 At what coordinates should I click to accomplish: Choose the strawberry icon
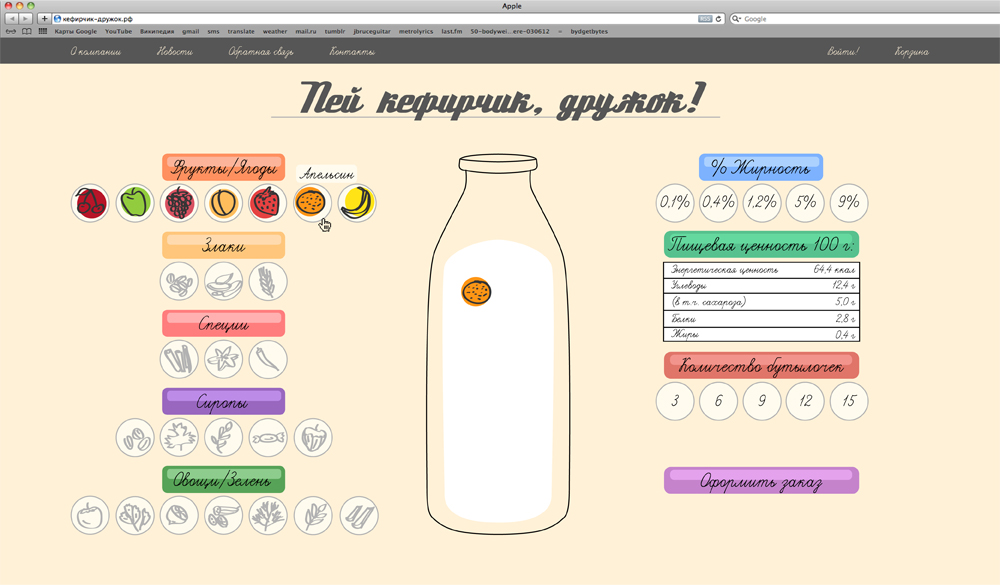click(x=267, y=203)
